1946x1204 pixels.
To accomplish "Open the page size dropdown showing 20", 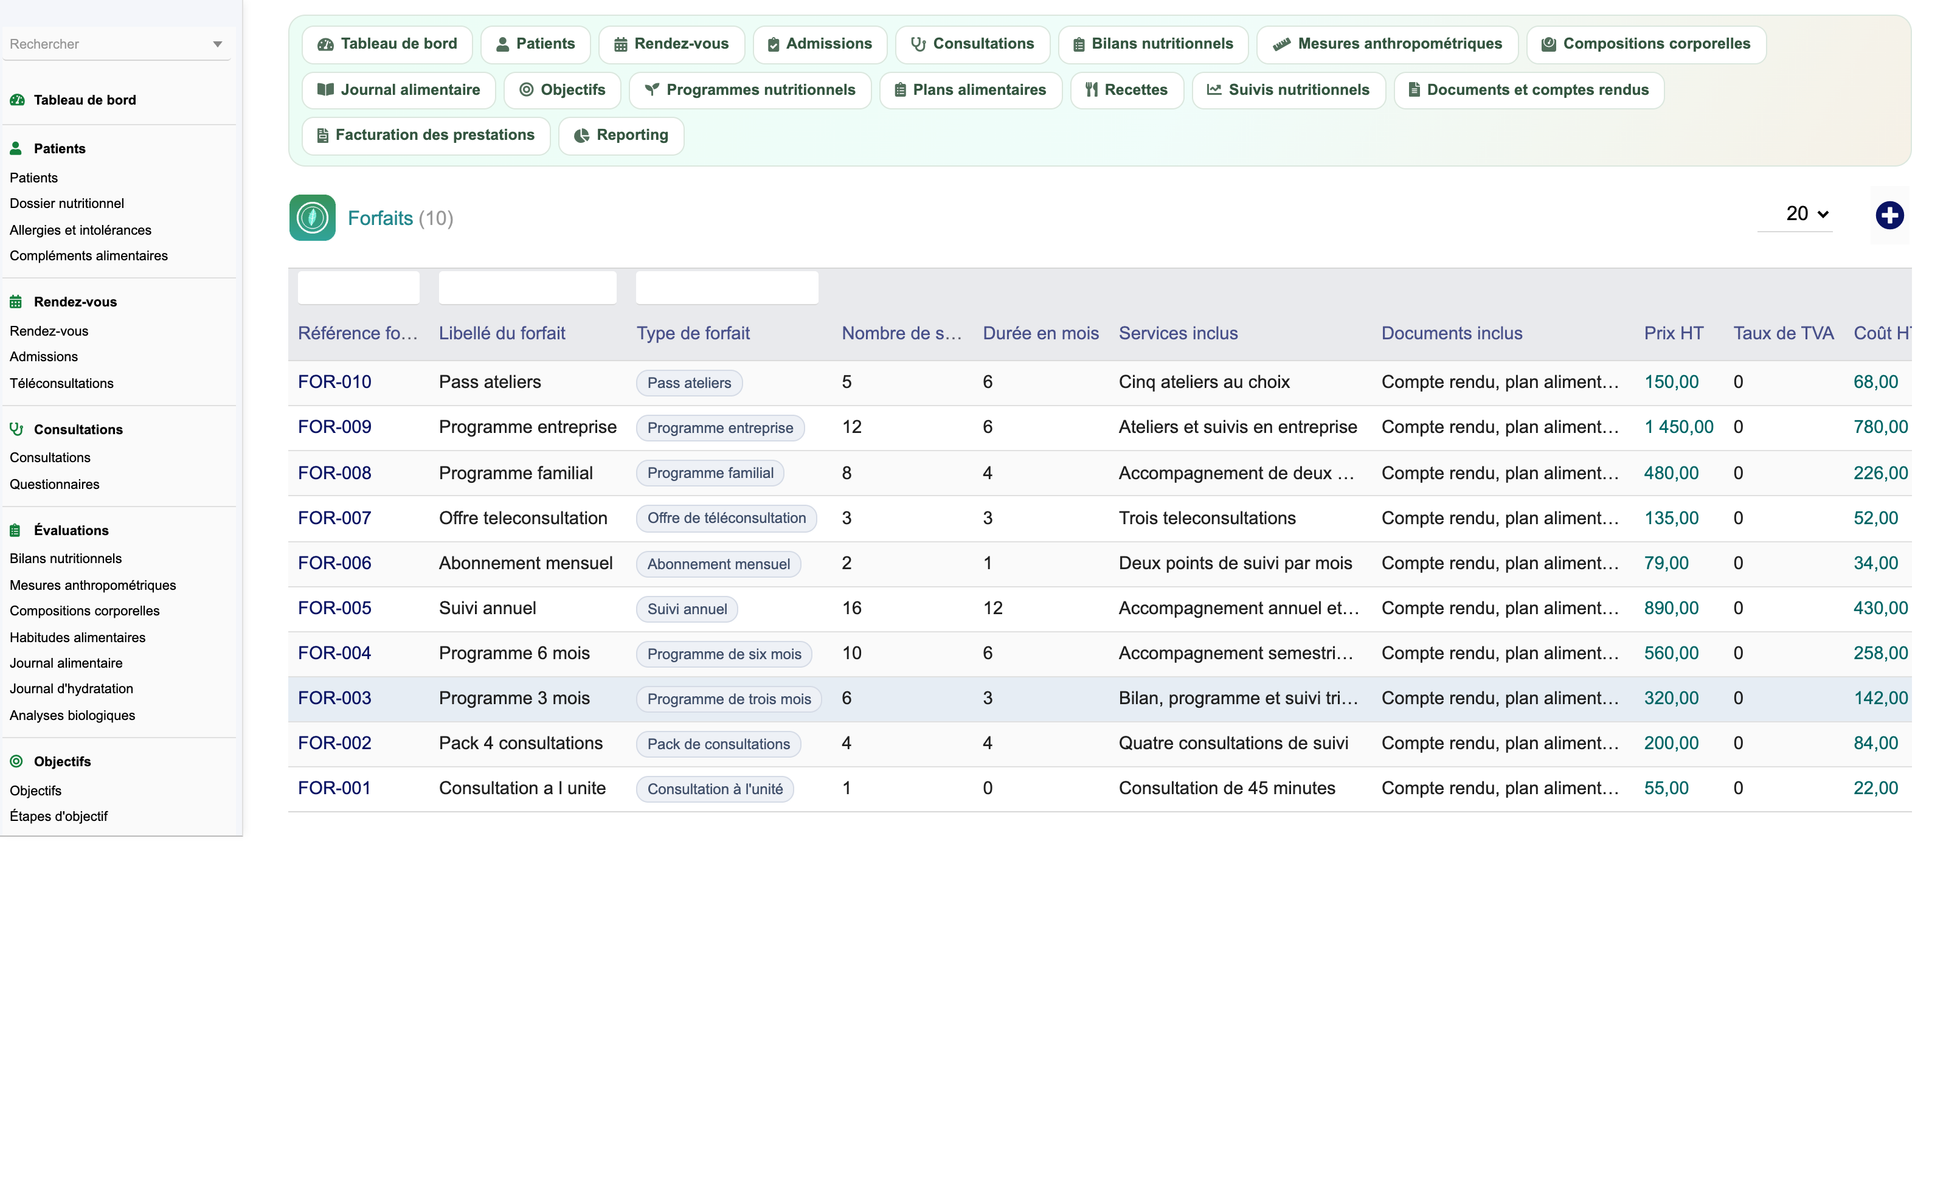I will (1796, 214).
